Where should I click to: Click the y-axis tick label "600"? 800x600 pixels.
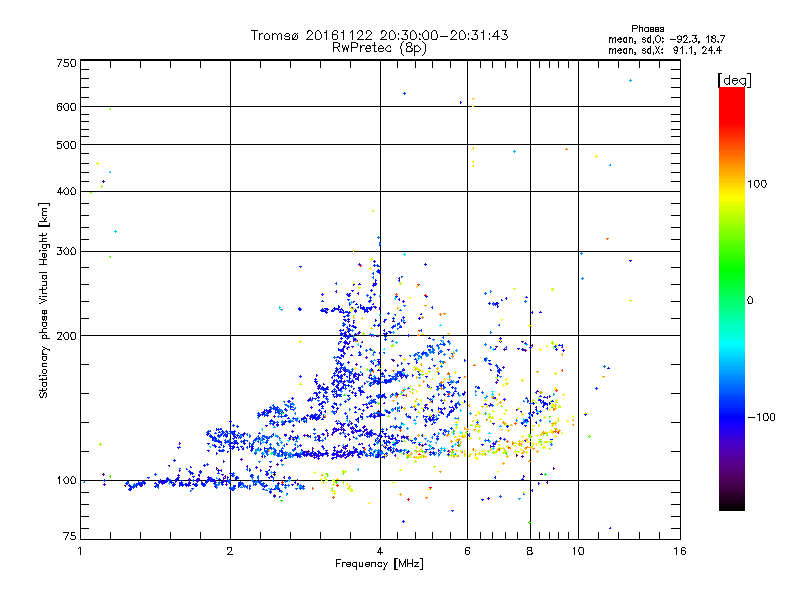click(x=66, y=107)
